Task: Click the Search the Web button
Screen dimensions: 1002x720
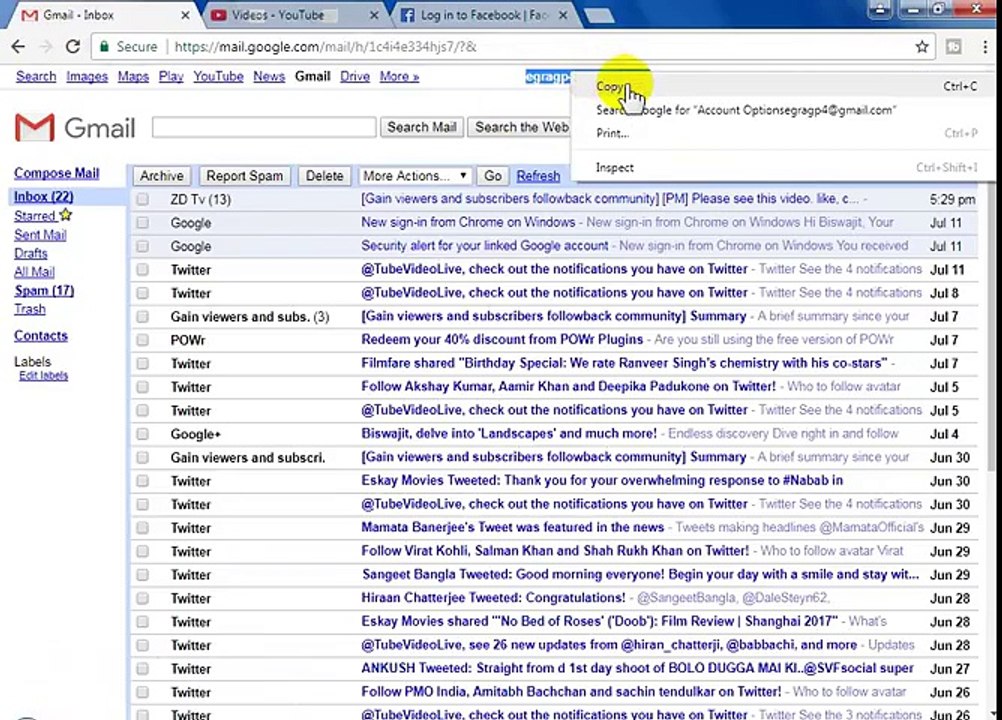Action: [x=521, y=127]
